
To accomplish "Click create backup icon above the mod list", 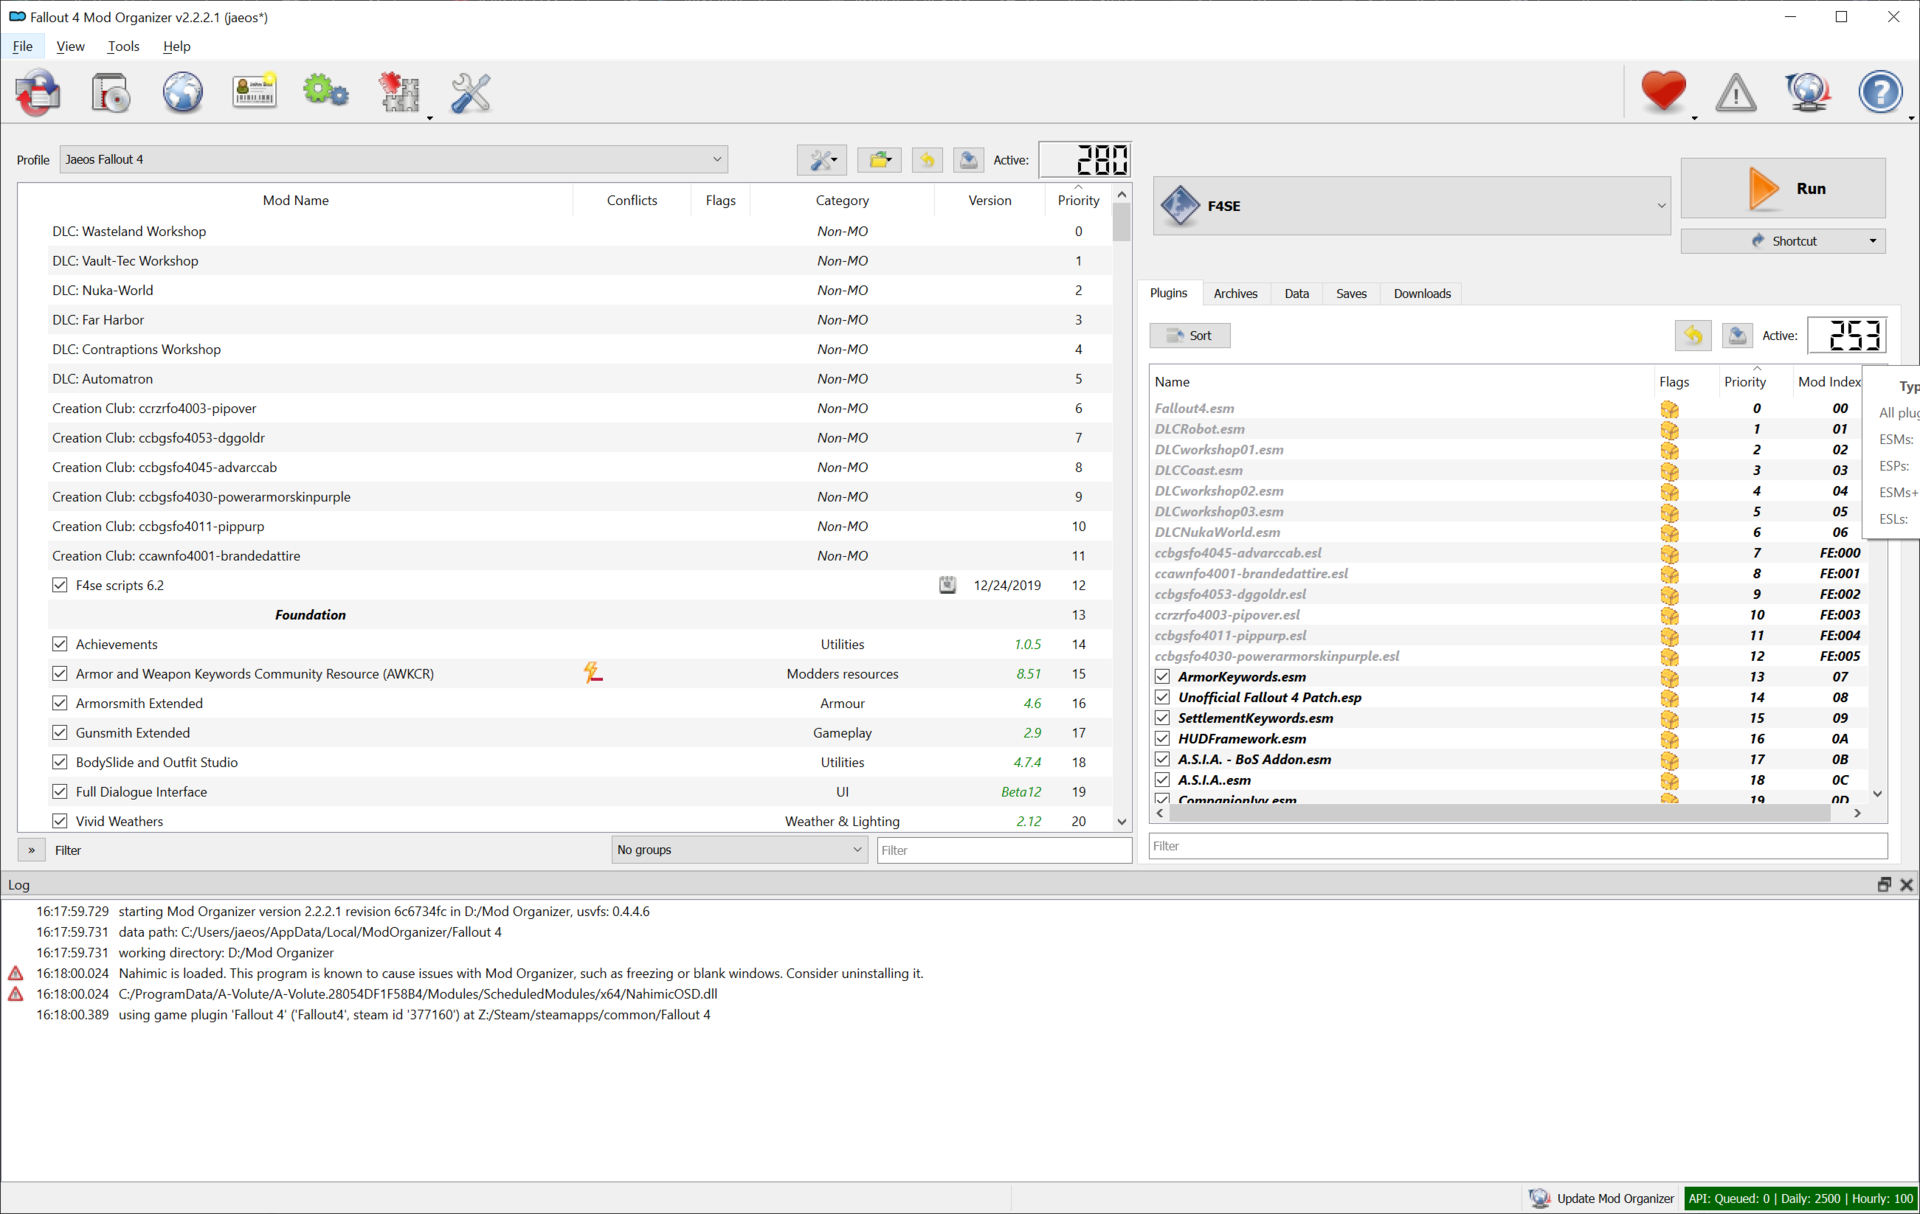I will [x=968, y=160].
